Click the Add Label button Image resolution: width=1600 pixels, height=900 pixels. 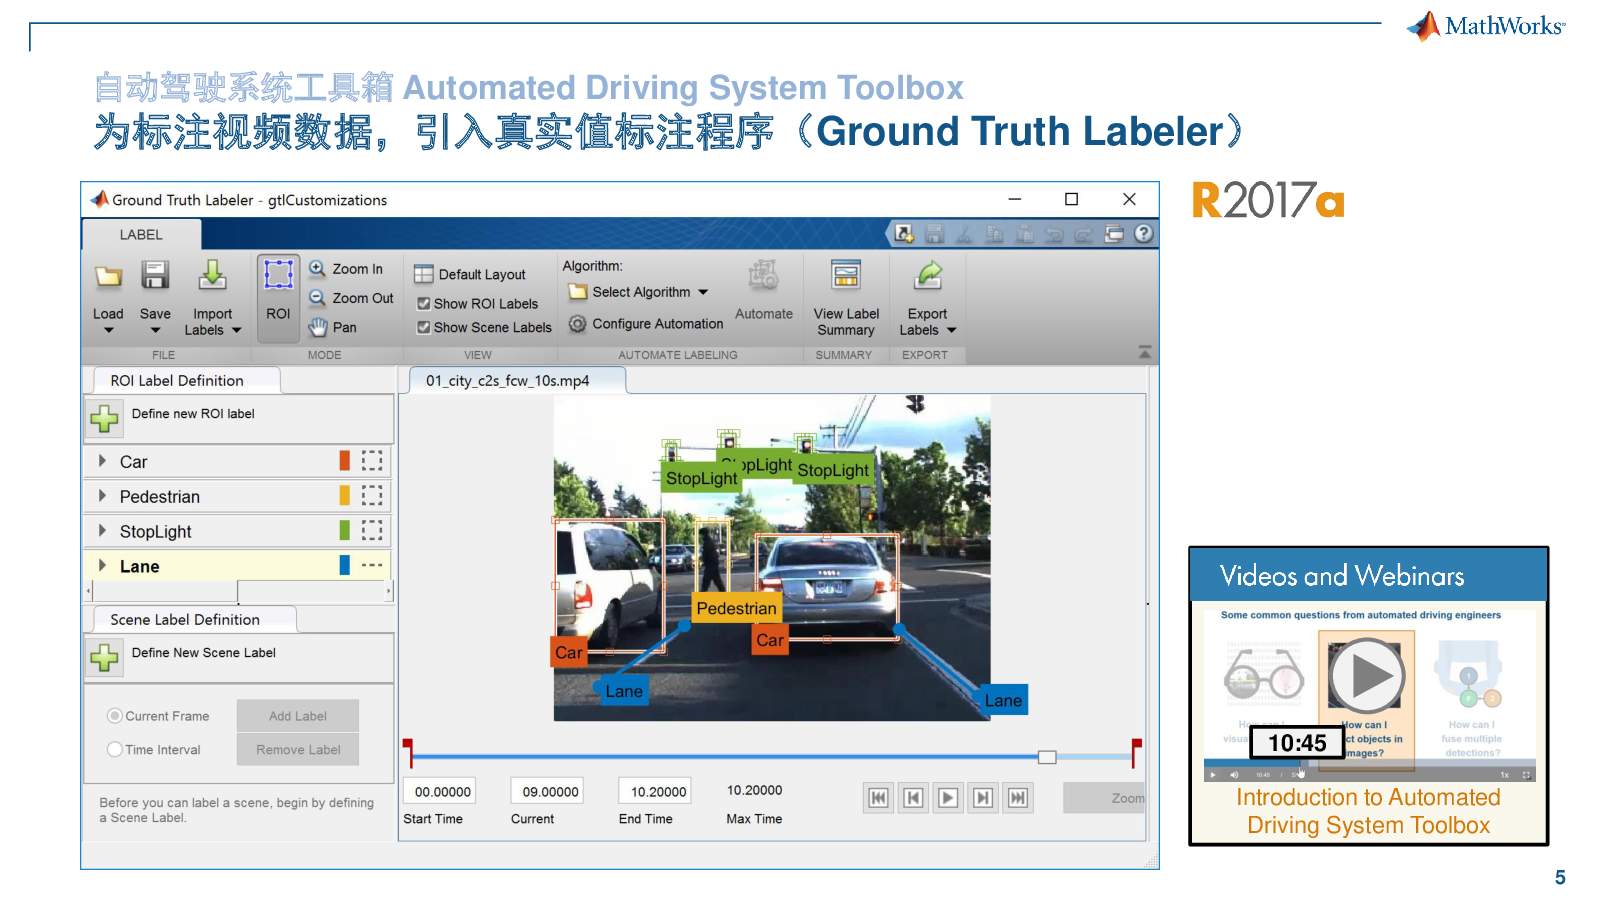(298, 716)
